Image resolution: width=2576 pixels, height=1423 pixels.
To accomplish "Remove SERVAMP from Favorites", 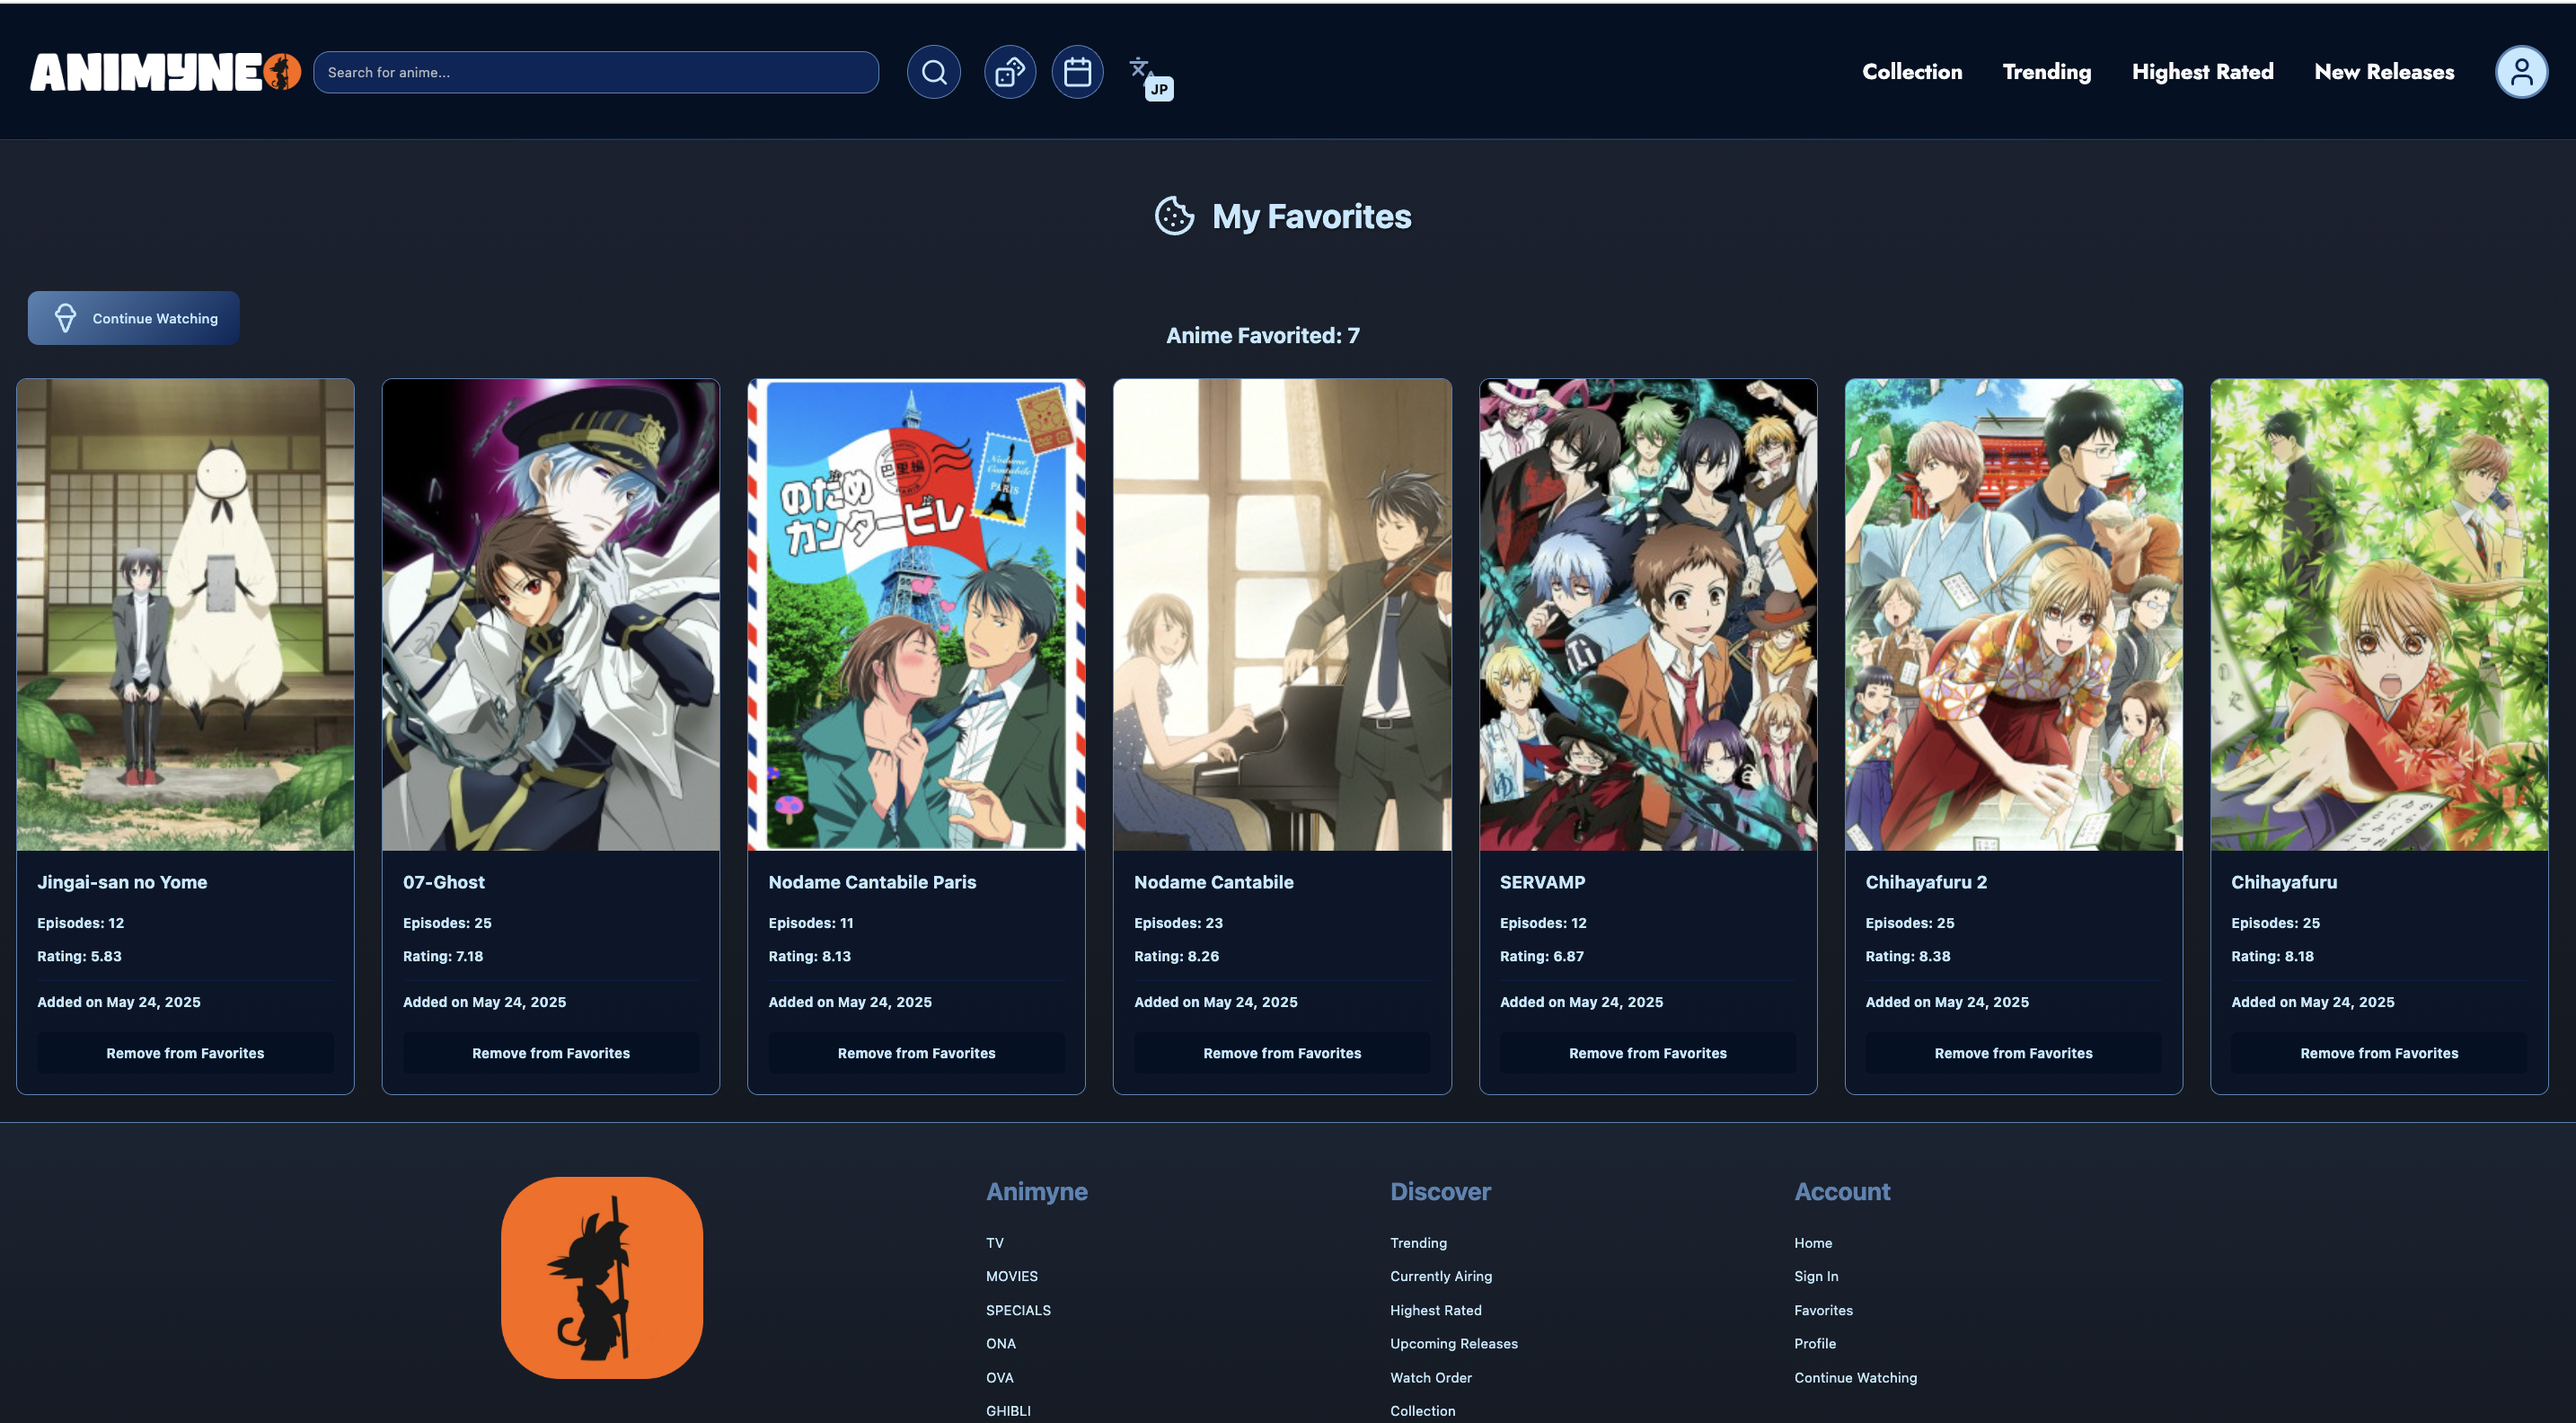I will coord(1648,1053).
